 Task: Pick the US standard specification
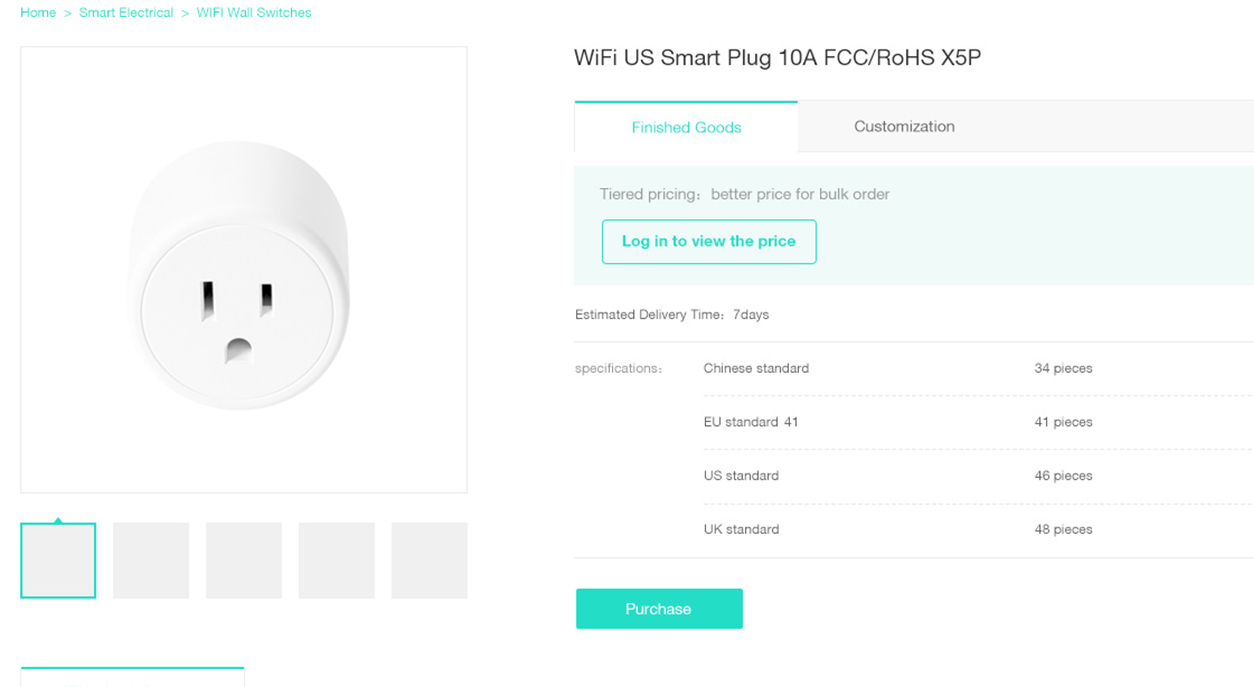click(x=741, y=476)
